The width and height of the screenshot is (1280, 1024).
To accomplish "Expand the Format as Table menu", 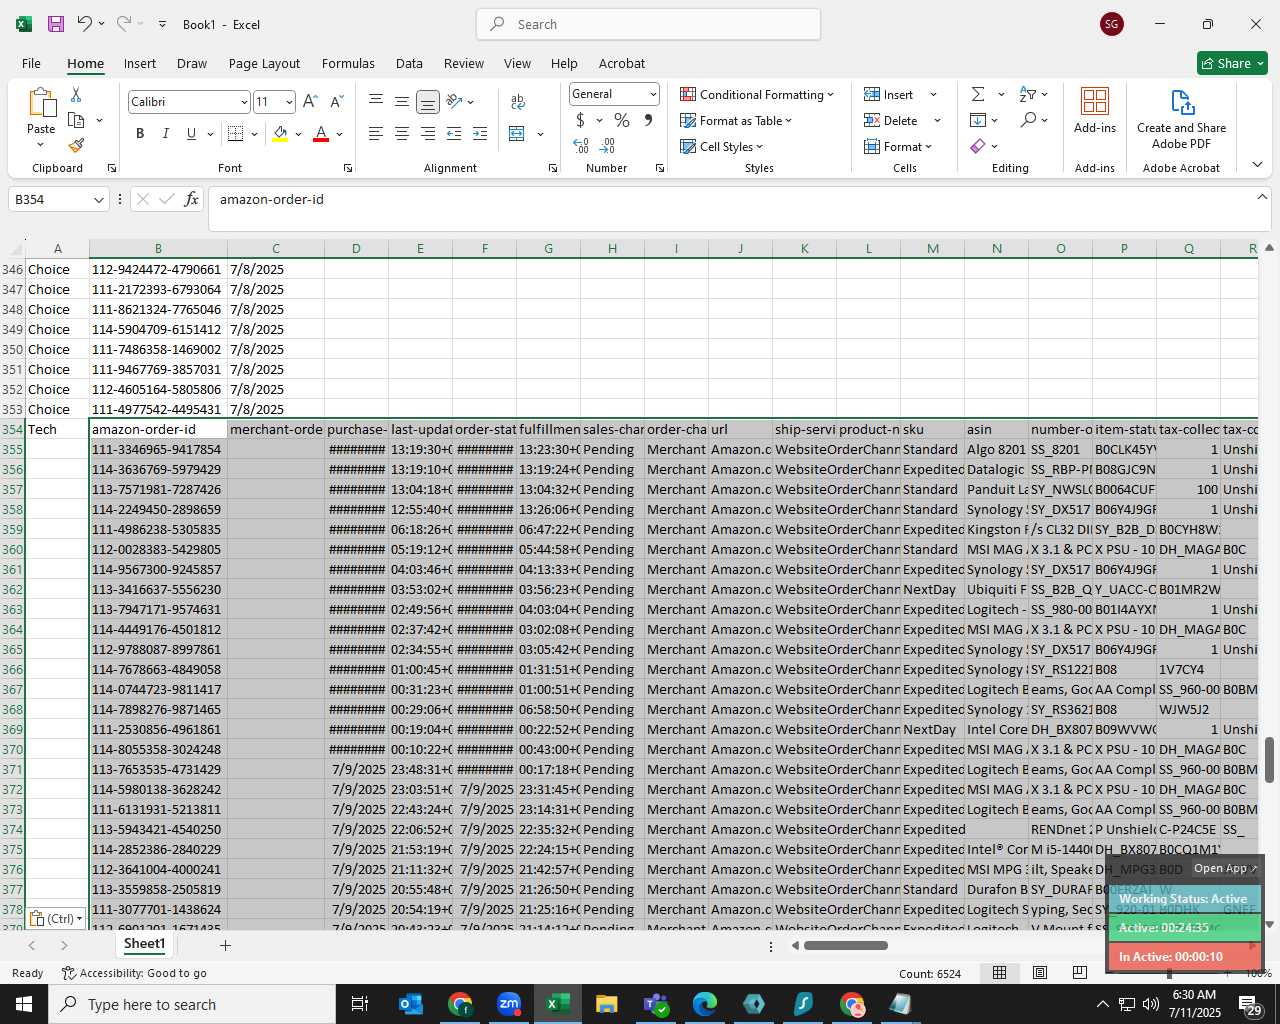I will pyautogui.click(x=736, y=120).
